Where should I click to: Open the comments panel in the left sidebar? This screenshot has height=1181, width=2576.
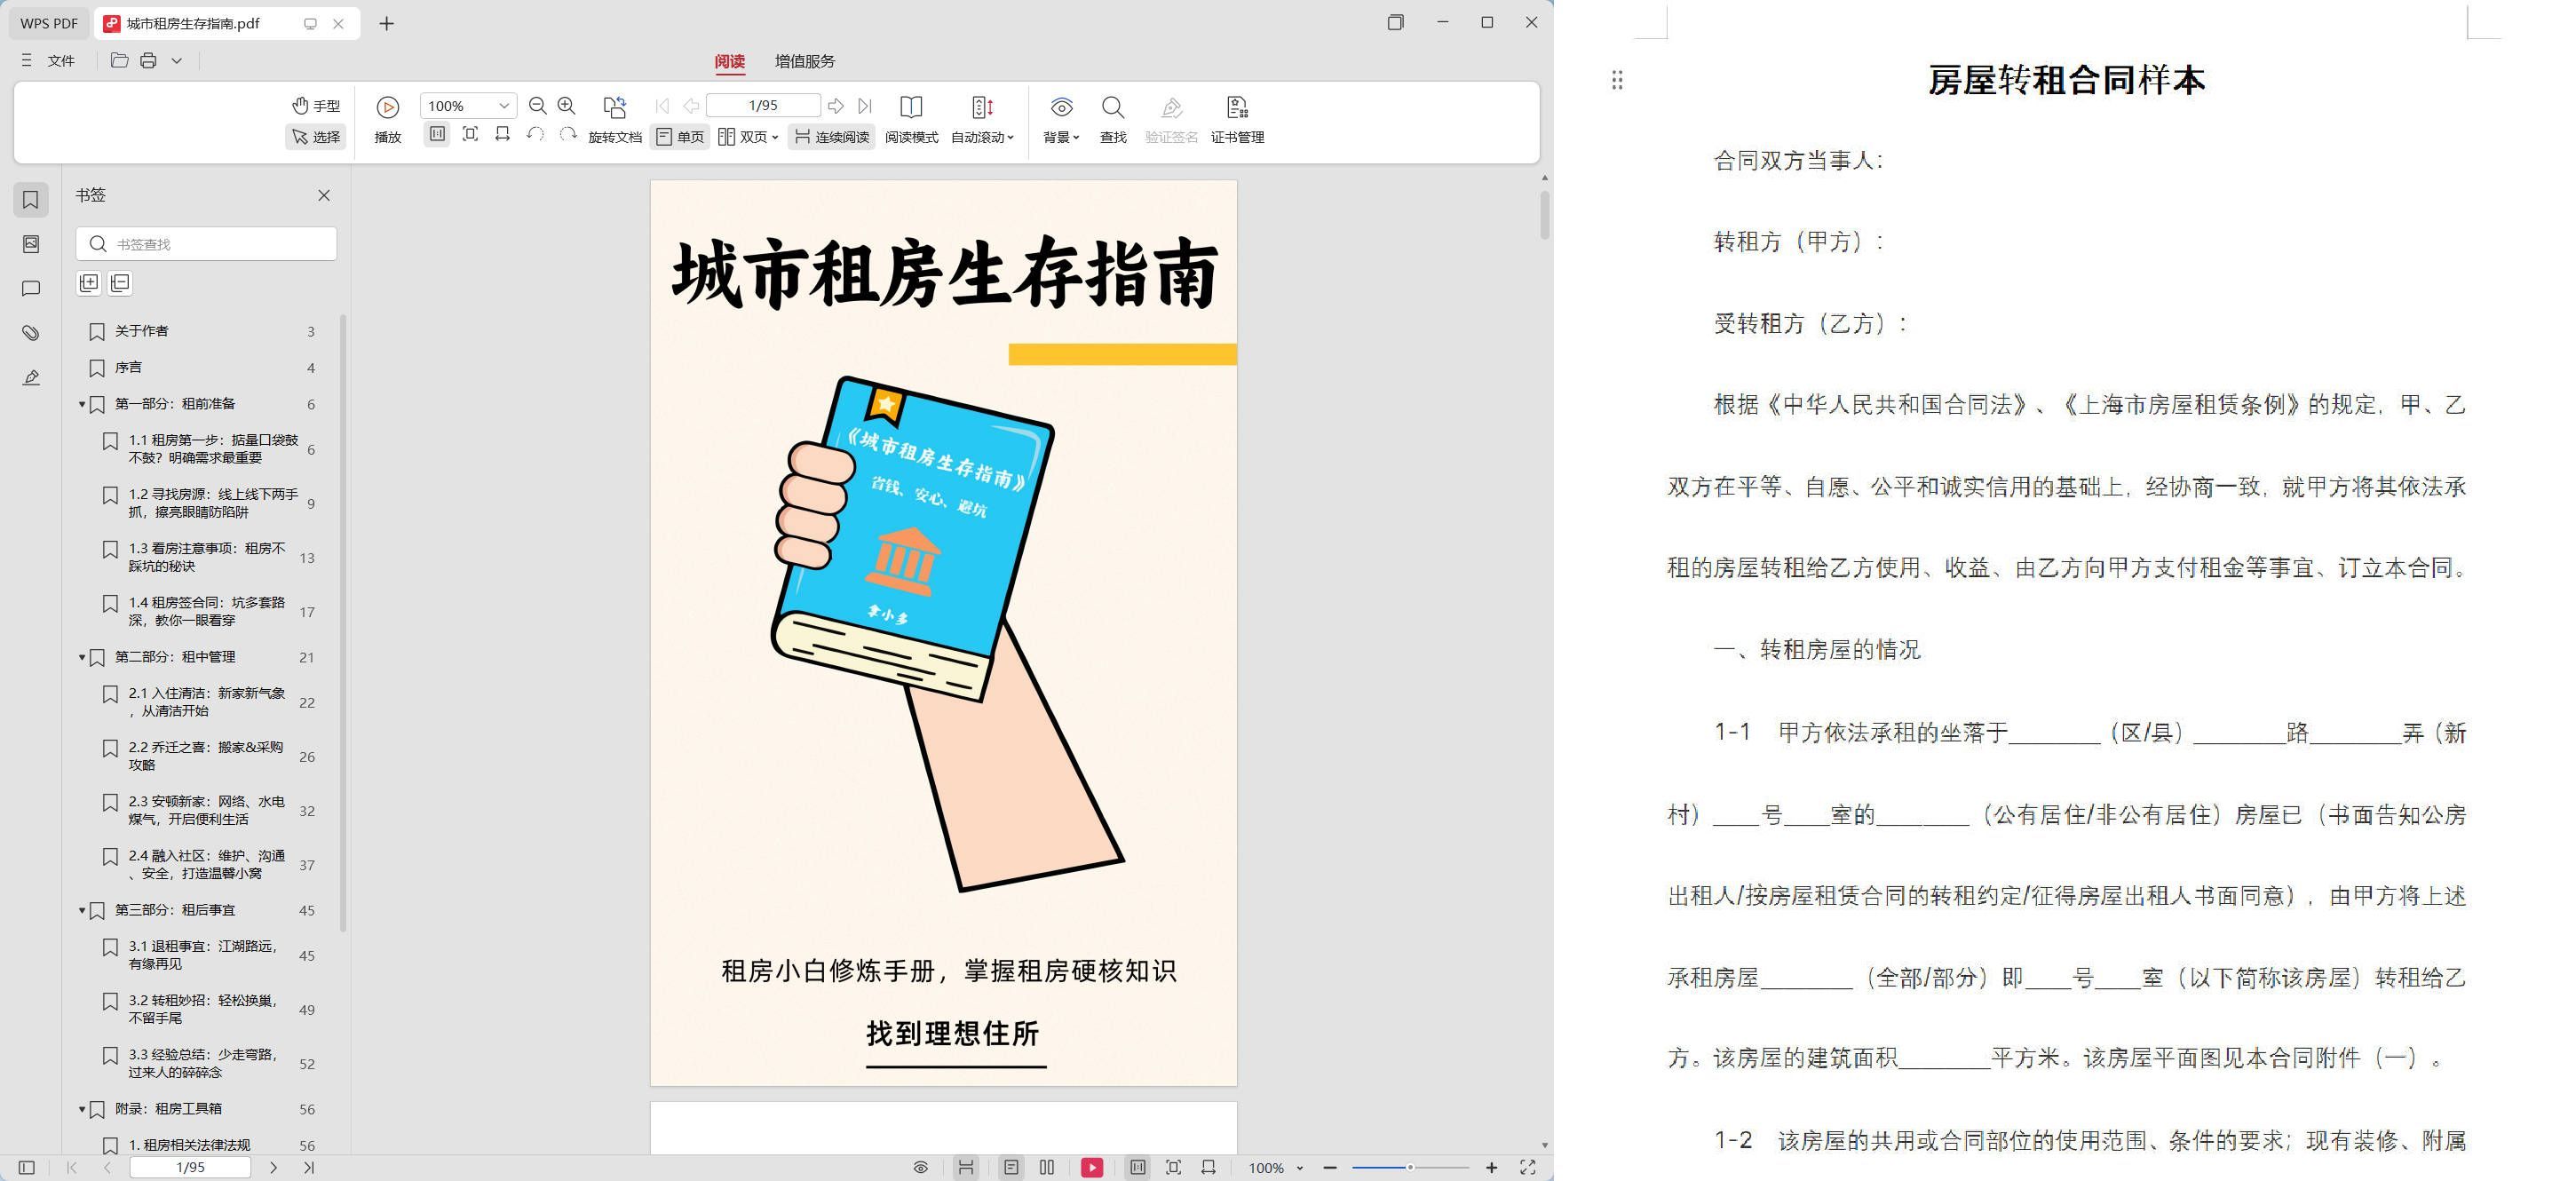click(x=30, y=288)
